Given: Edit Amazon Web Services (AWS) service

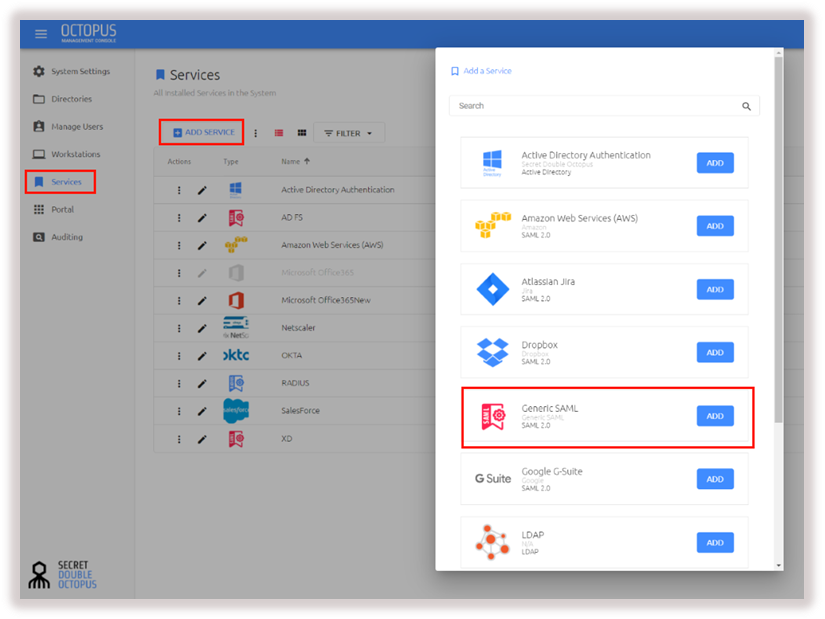Looking at the screenshot, I should [x=202, y=245].
